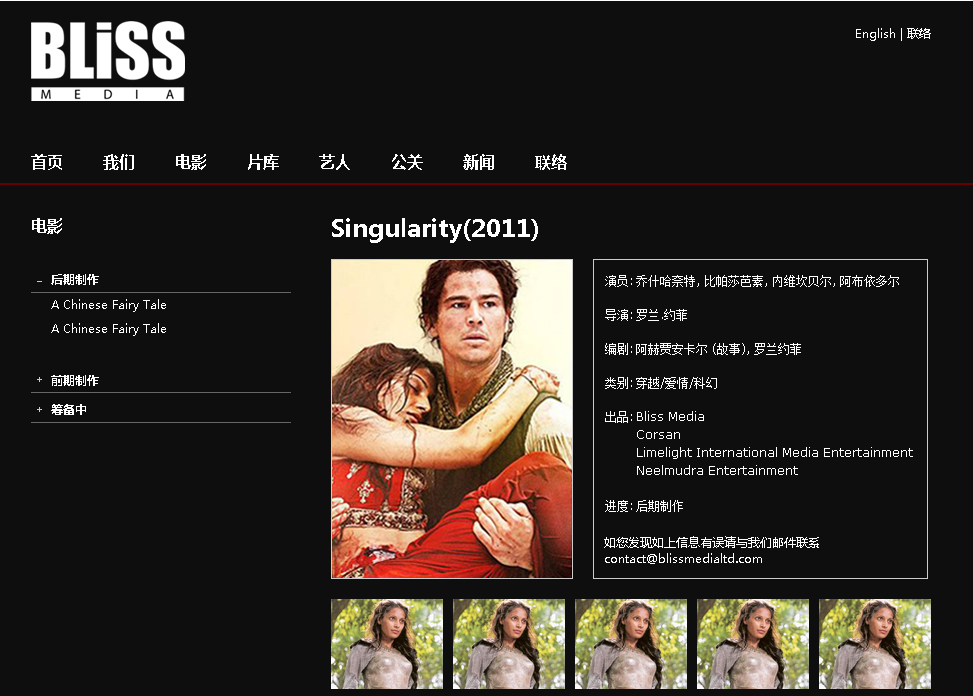Switch language to English
Viewport: 973px width, 696px height.
(875, 33)
